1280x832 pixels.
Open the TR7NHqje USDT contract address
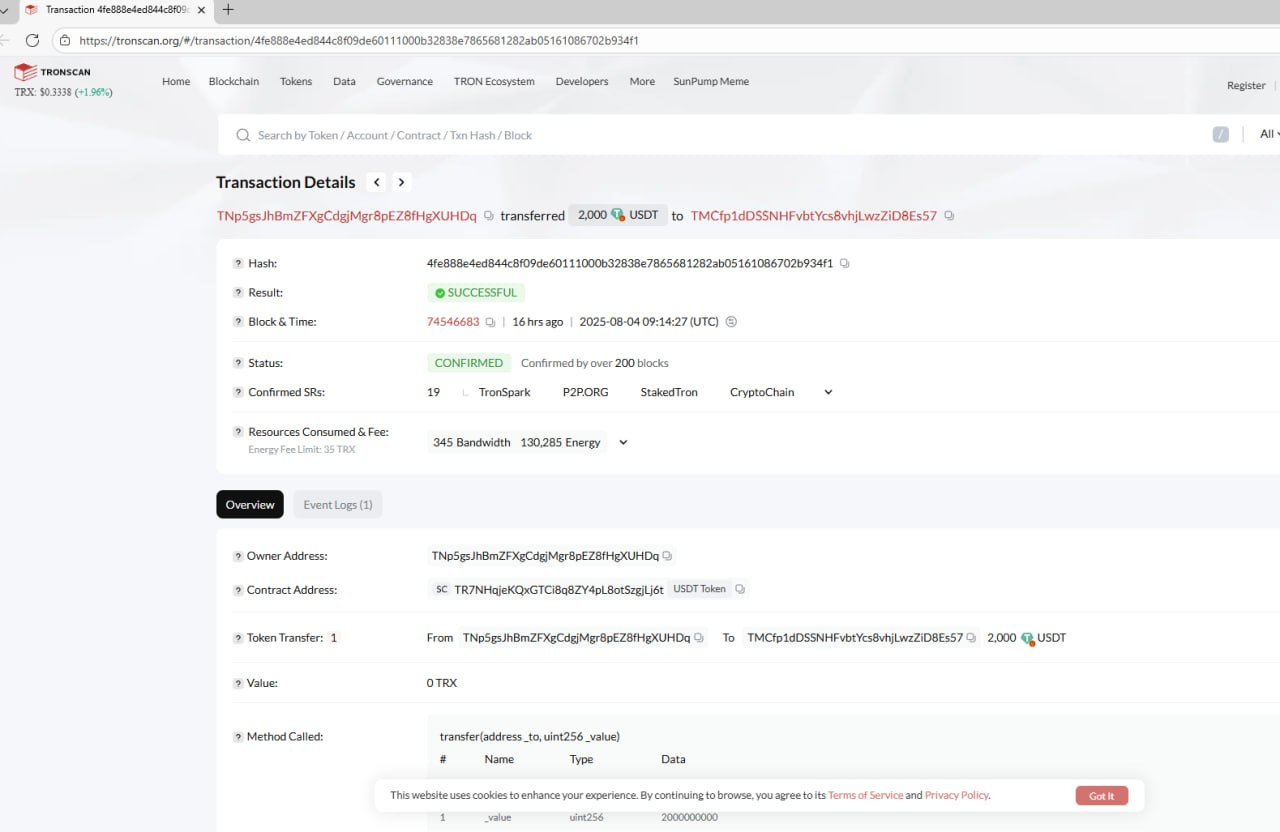(559, 590)
